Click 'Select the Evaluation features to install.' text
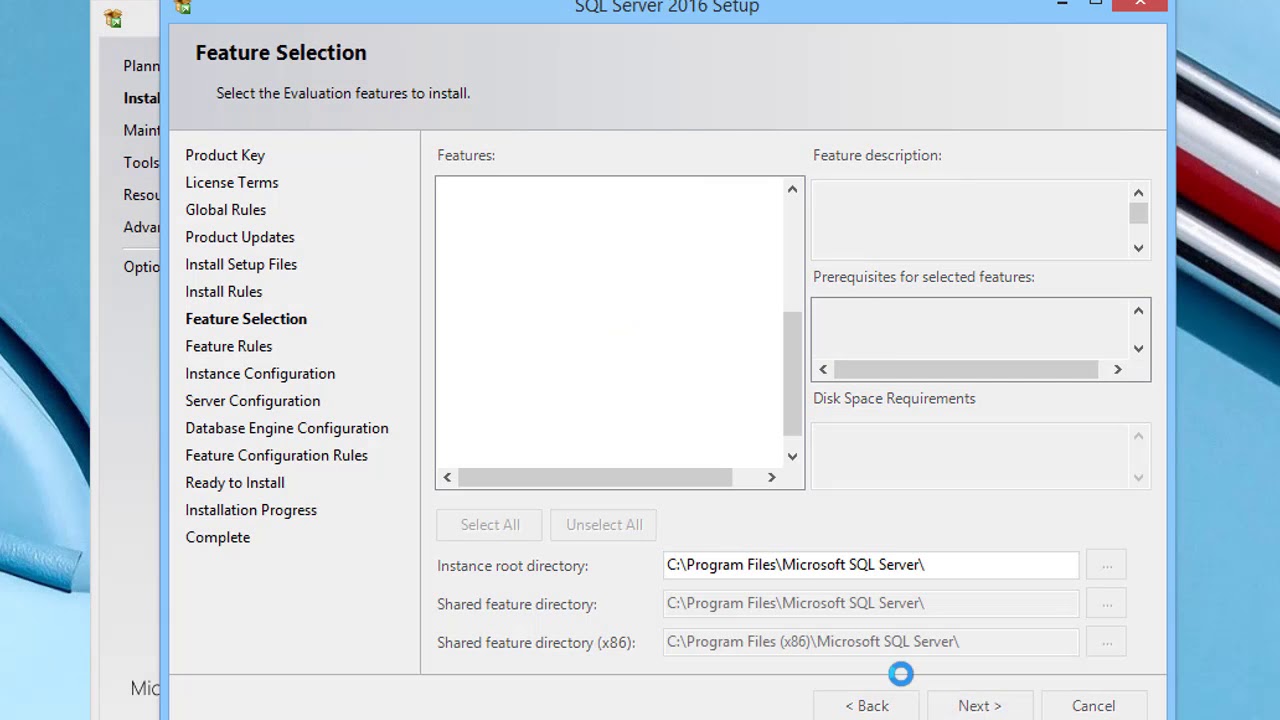The image size is (1280, 720). 343,93
